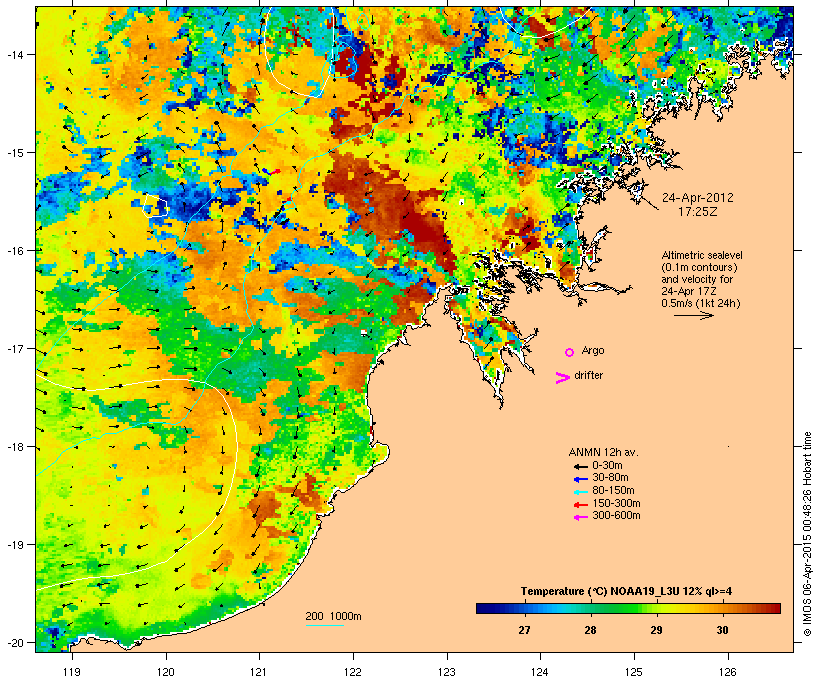The image size is (820, 680).
Task: Click the '-16' latitude axis label
Action: click(x=14, y=251)
